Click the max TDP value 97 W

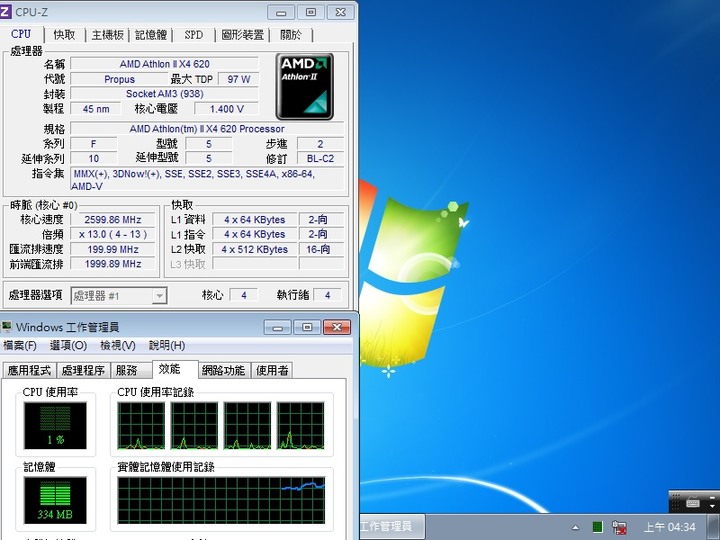coord(239,79)
